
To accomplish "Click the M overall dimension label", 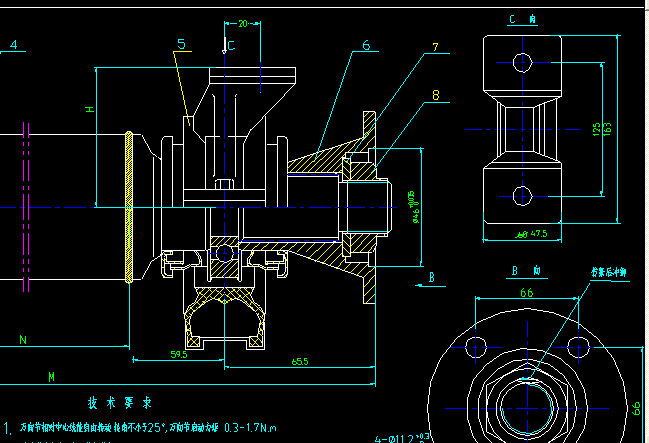I will coord(51,376).
